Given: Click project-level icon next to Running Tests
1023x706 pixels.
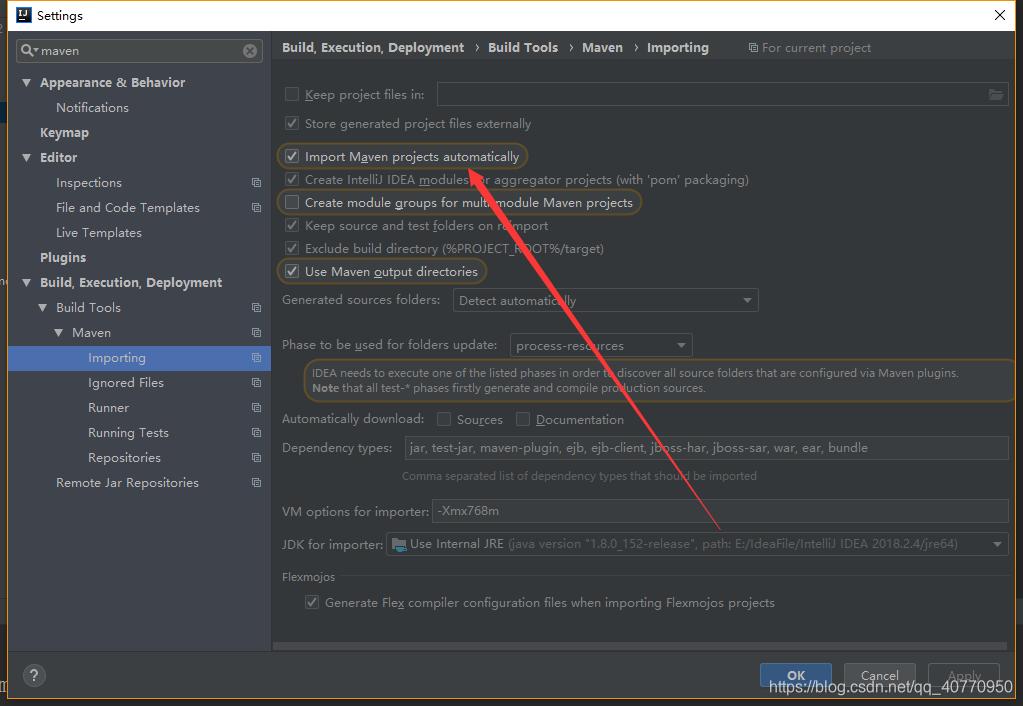Looking at the screenshot, I should (x=256, y=433).
